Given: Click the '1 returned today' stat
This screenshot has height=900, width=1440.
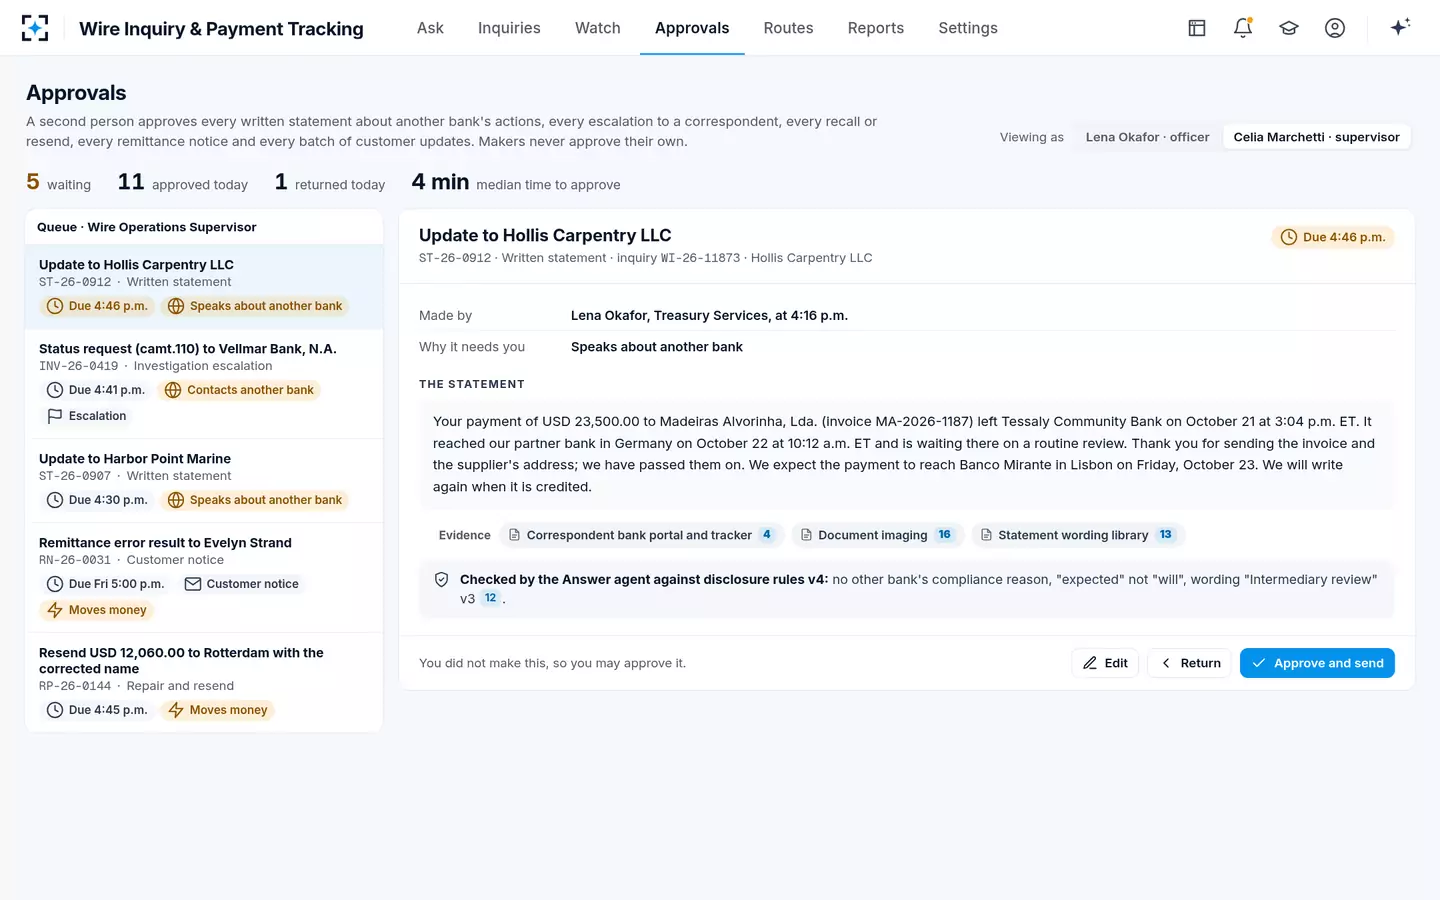Looking at the screenshot, I should [x=330, y=183].
